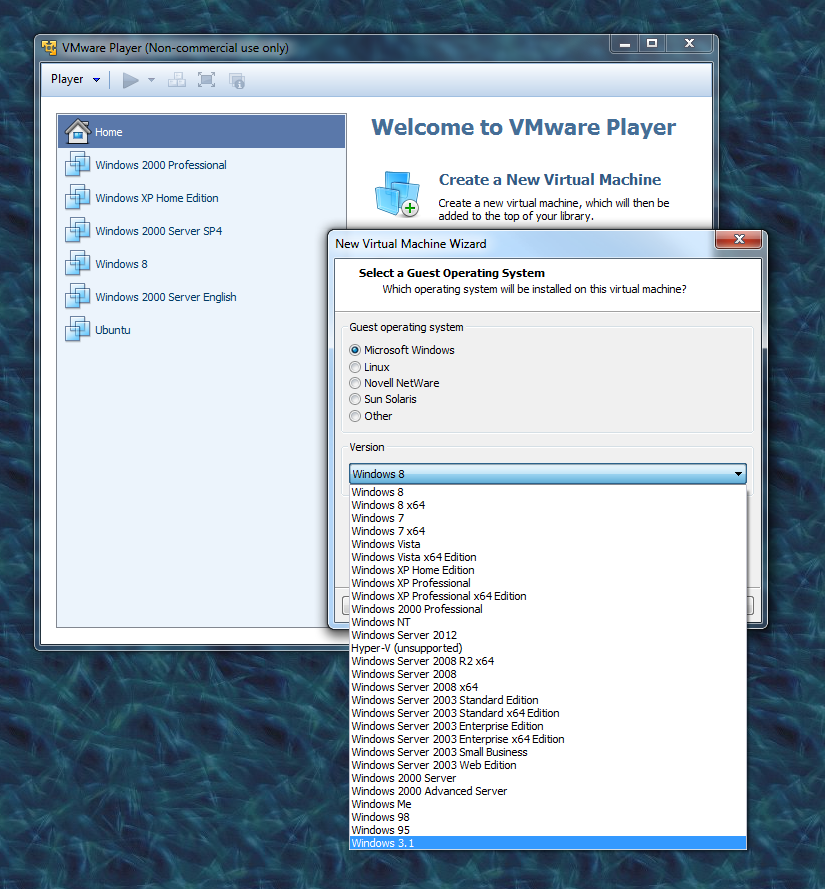Click the Send Ctrl+Alt+Del keyboard icon
Screen dimensions: 825x889
[176, 80]
